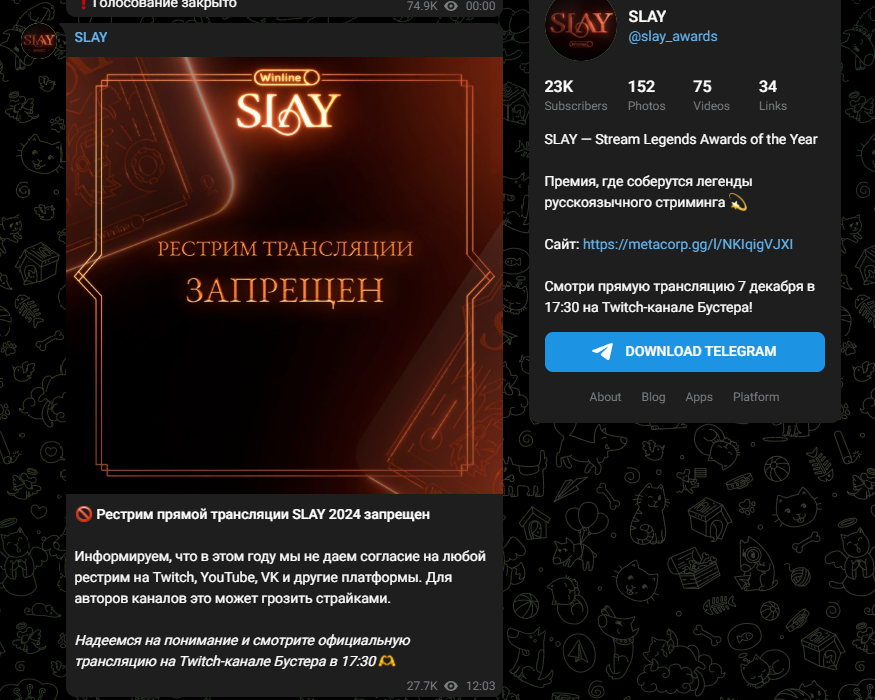This screenshot has height=700, width=875.
Task: Select the 34 Links counter tab
Action: tap(772, 95)
